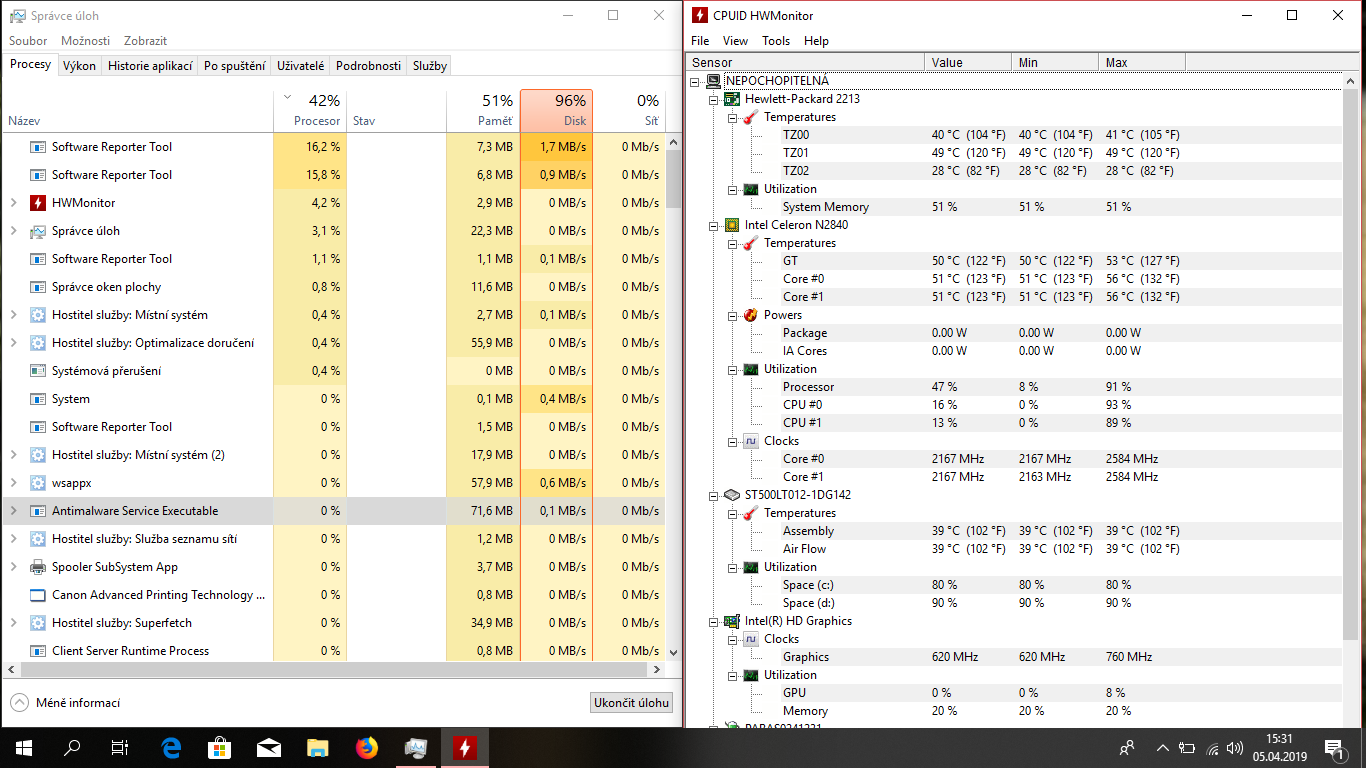Image resolution: width=1366 pixels, height=768 pixels.
Task: Switch to the Historie aplikací tab
Action: point(150,66)
